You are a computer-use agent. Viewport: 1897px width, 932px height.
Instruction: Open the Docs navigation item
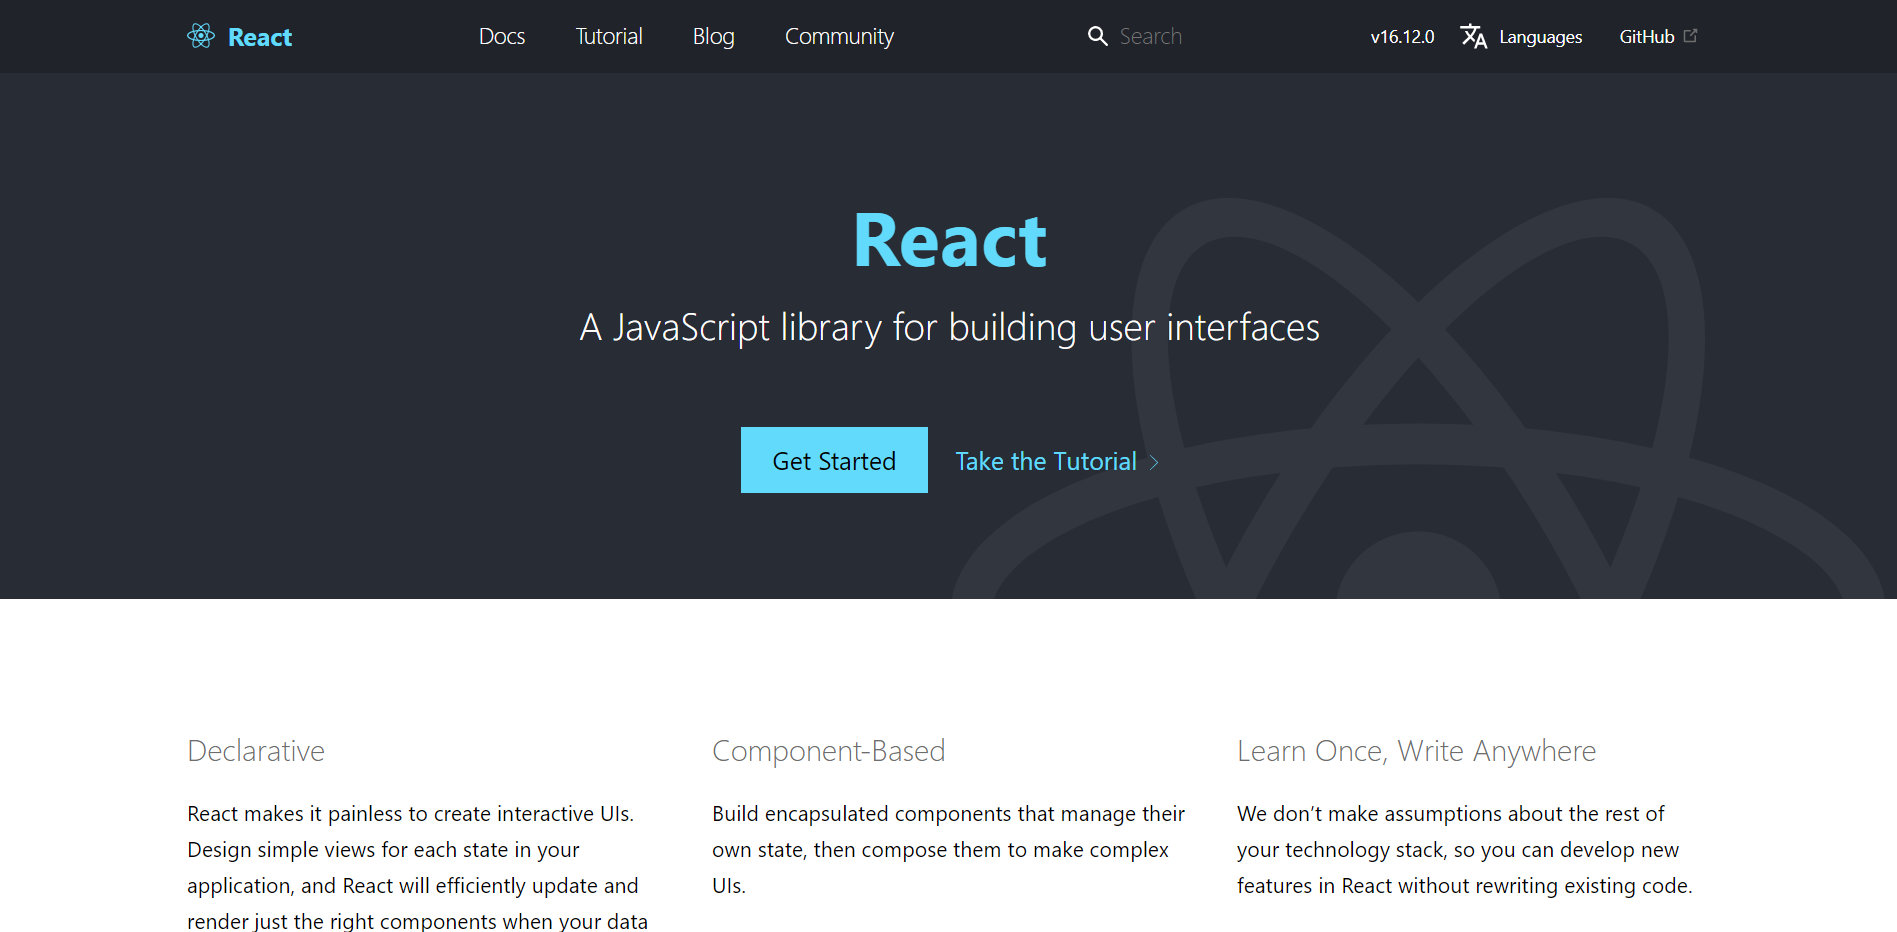(x=502, y=37)
